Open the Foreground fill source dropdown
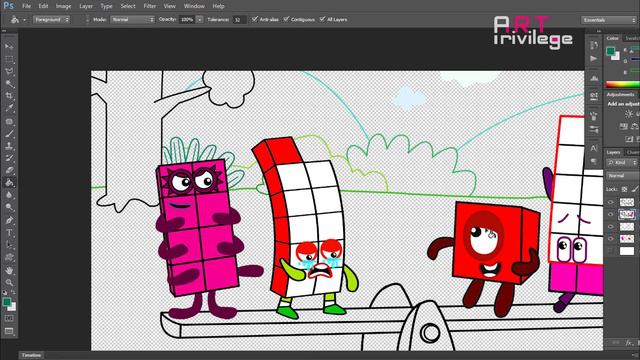Viewport: 640px width, 360px height. [51, 20]
